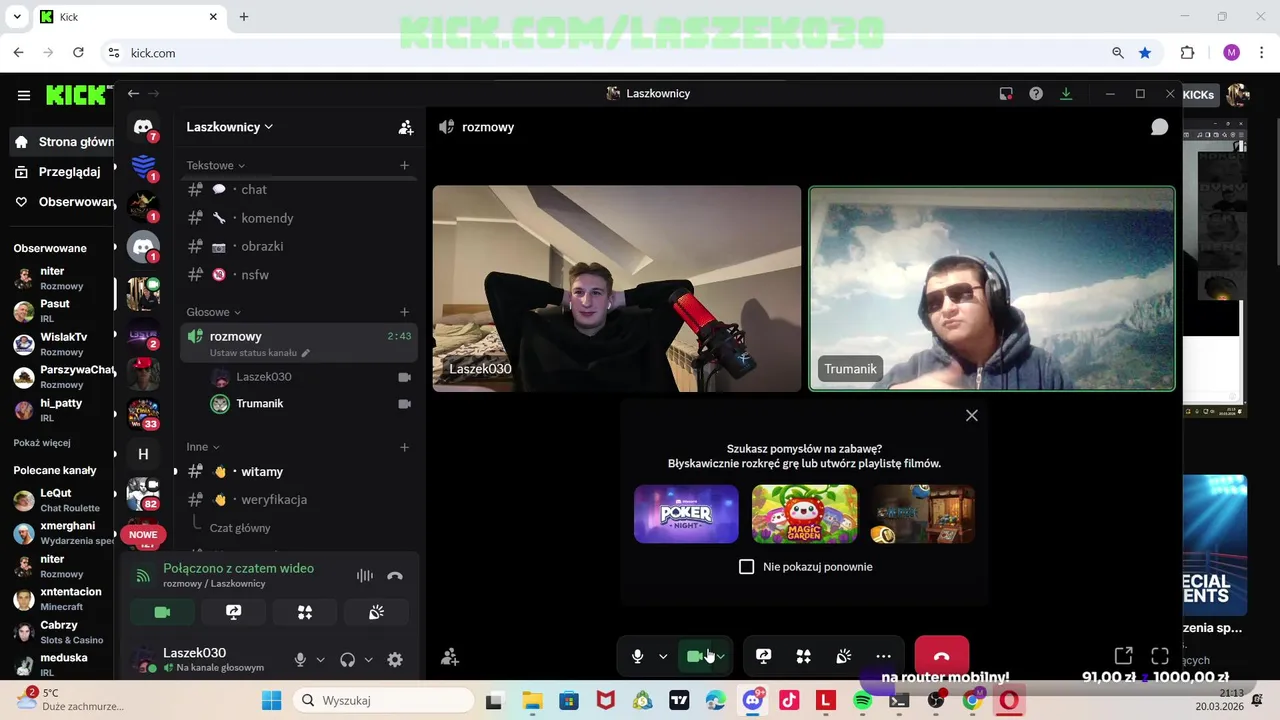1280x720 pixels.
Task: Show chat bubble in rozmowy voice channel
Action: click(x=1159, y=127)
